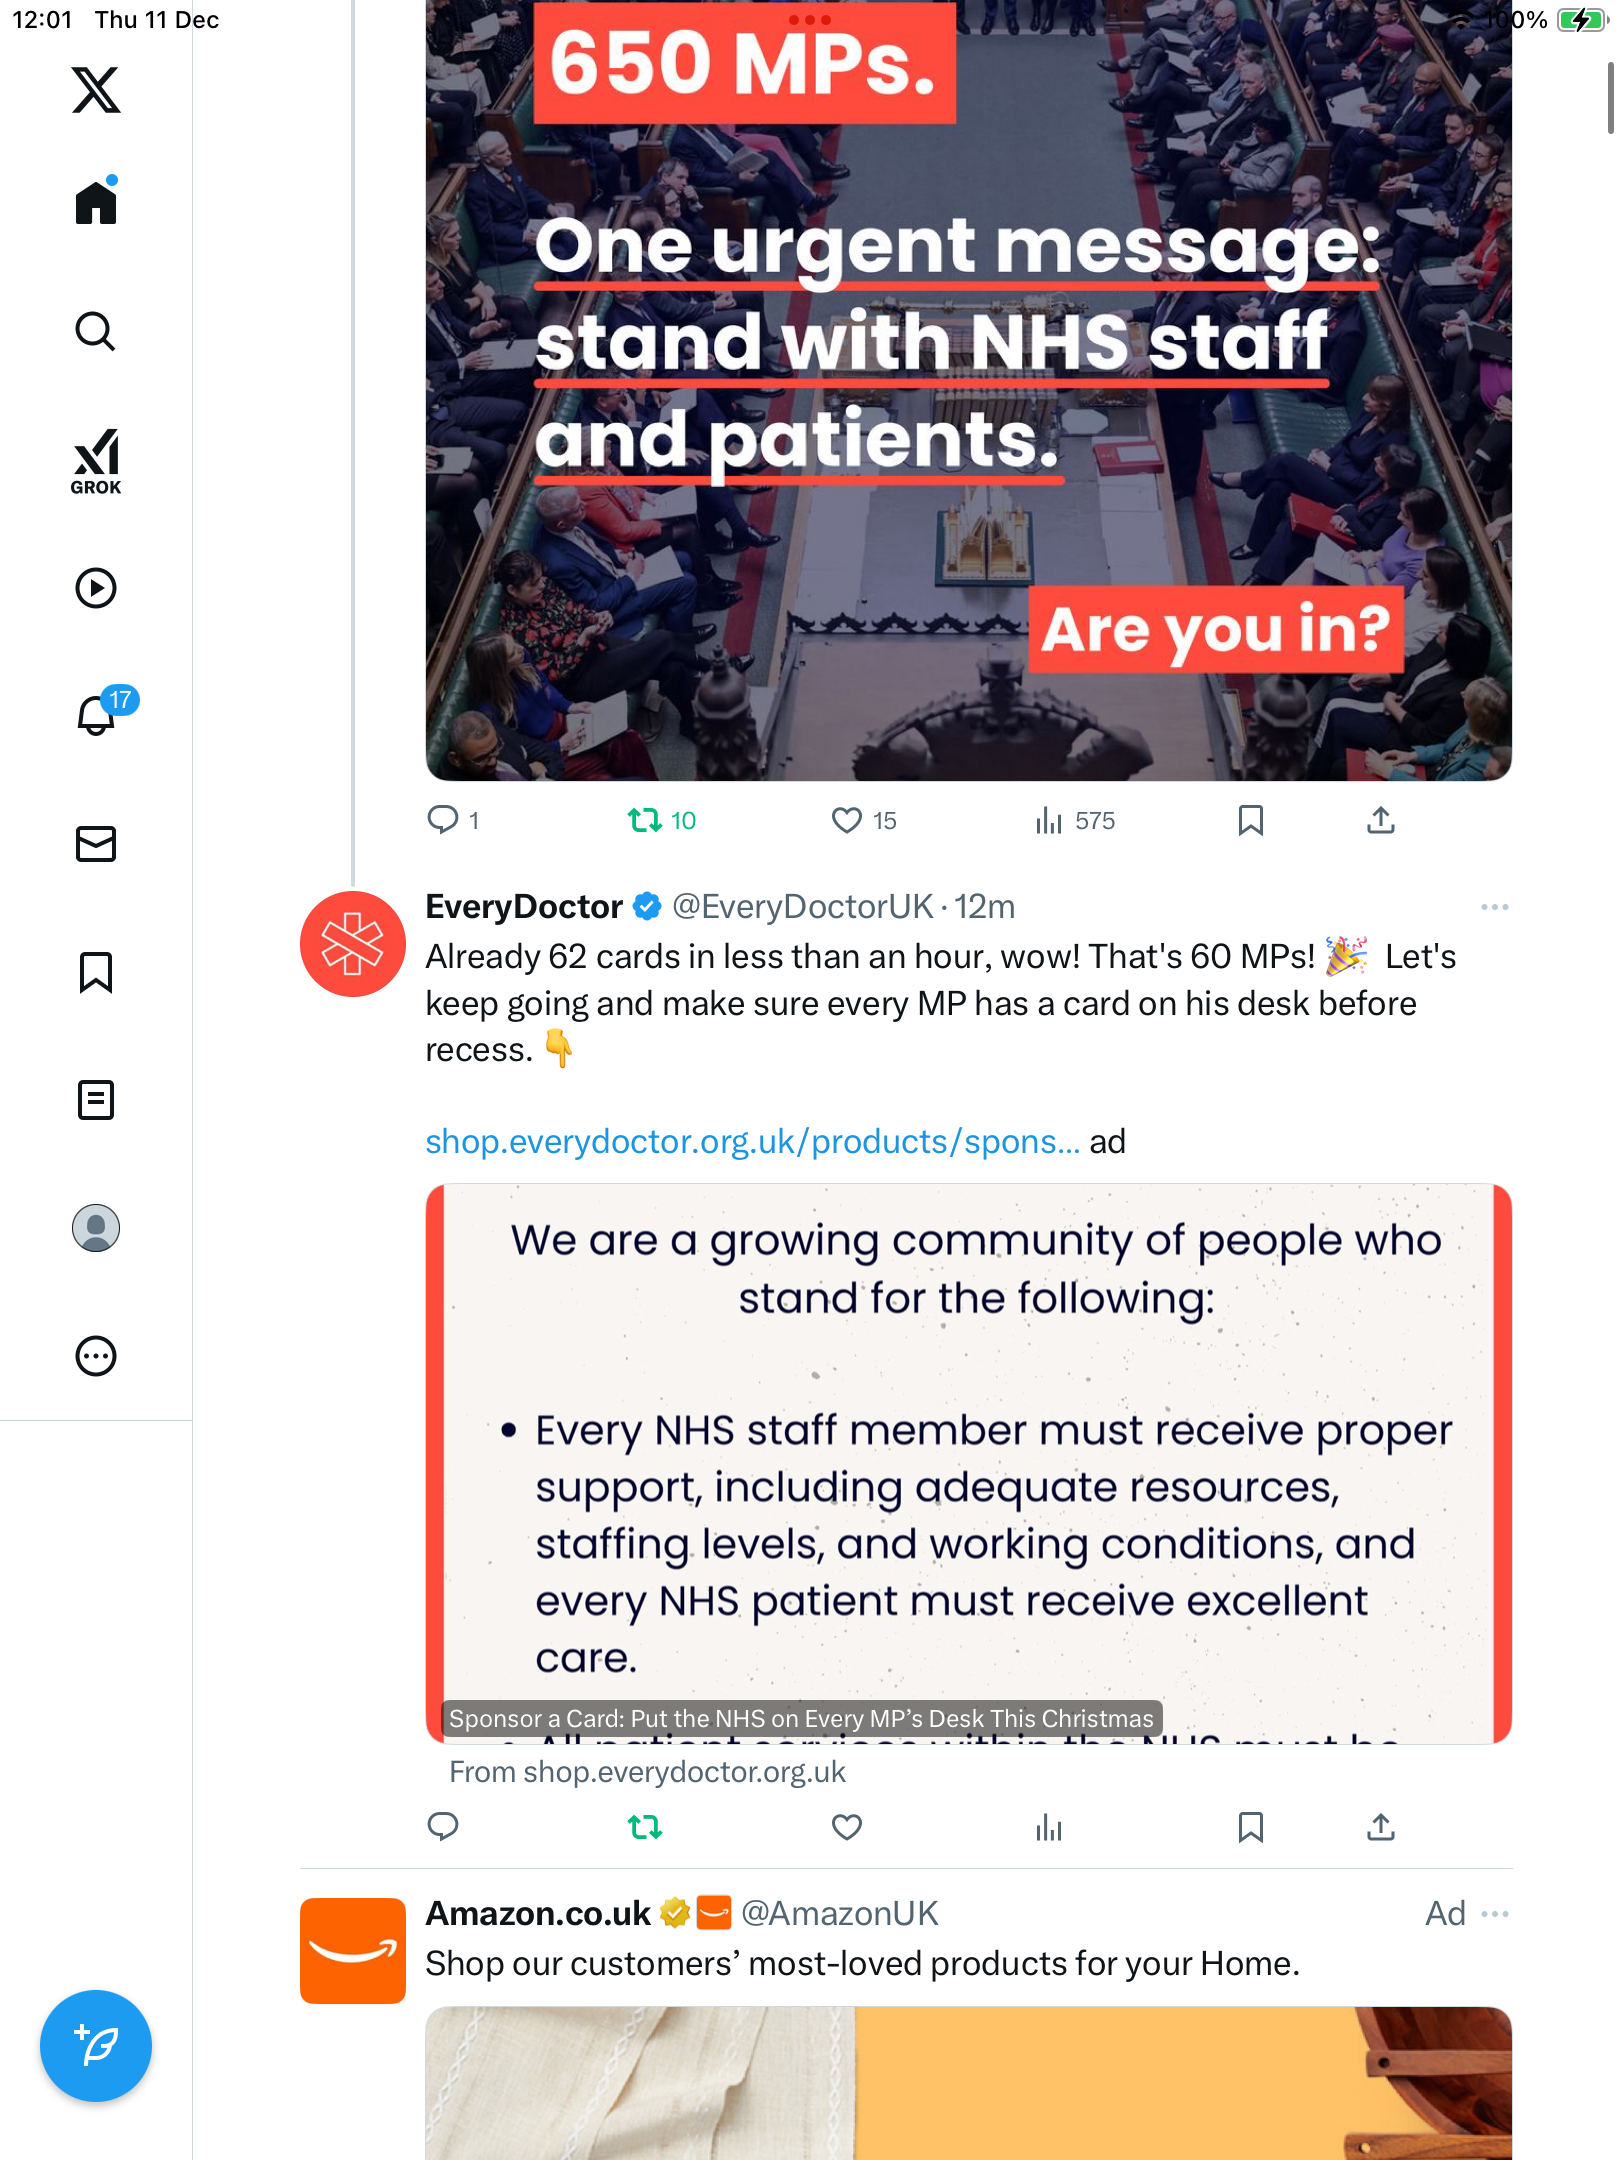Open the @EveryDoctorUK profile handle
The image size is (1620, 2160).
[802, 907]
